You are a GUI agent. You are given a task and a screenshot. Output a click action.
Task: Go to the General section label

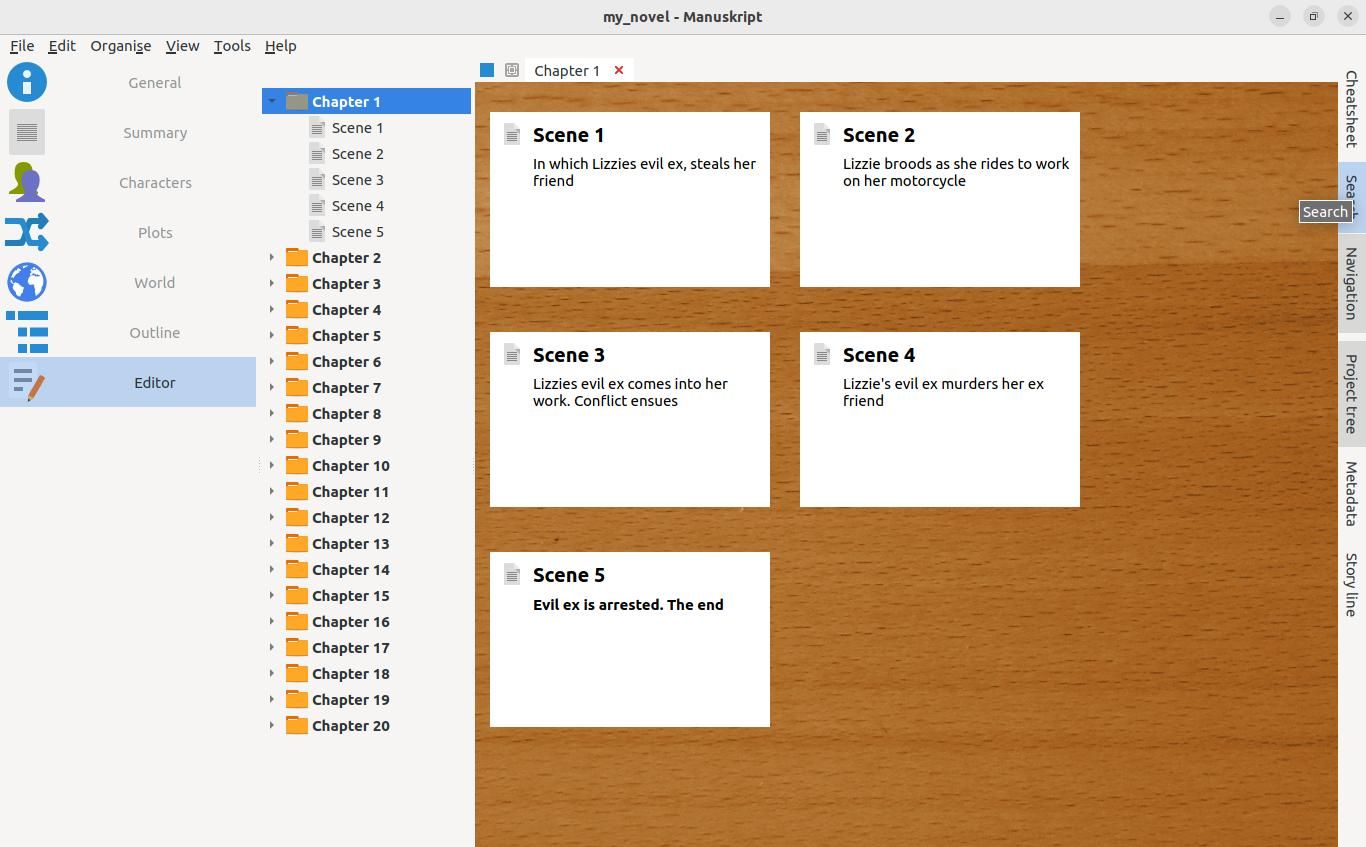point(155,82)
